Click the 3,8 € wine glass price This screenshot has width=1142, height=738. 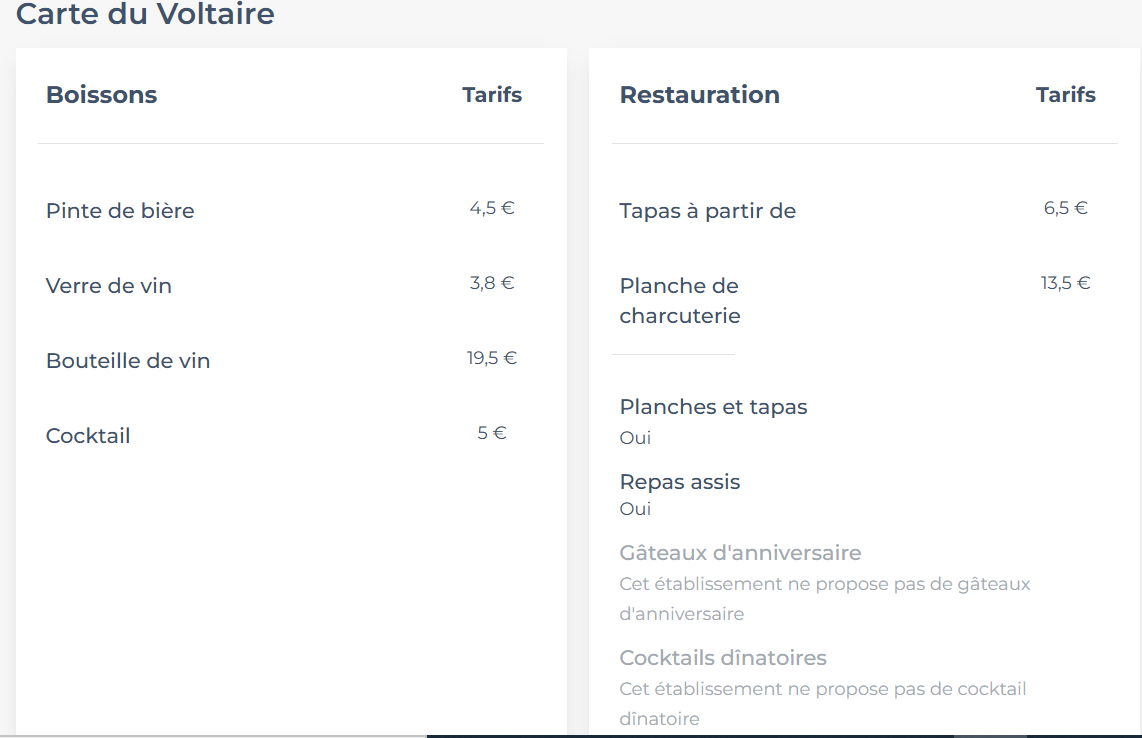click(492, 283)
